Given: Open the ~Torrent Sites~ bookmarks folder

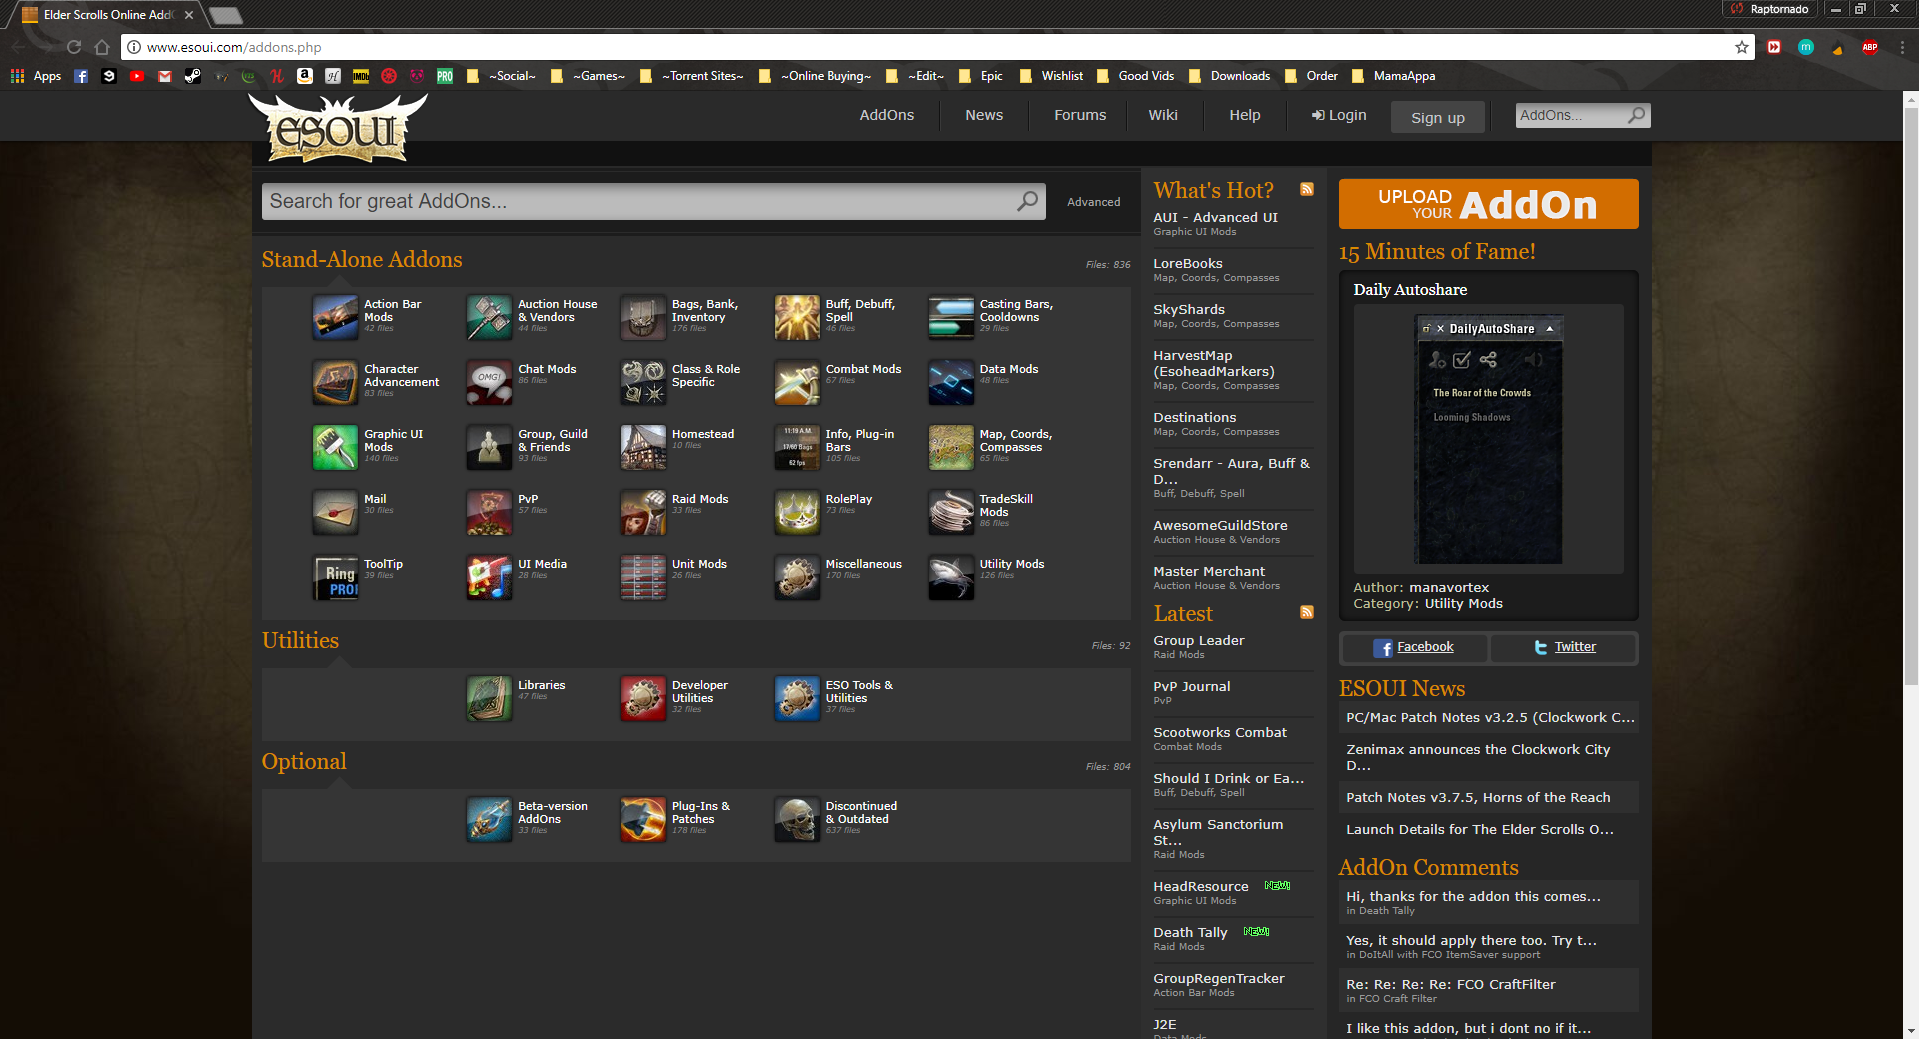Looking at the screenshot, I should pyautogui.click(x=692, y=76).
